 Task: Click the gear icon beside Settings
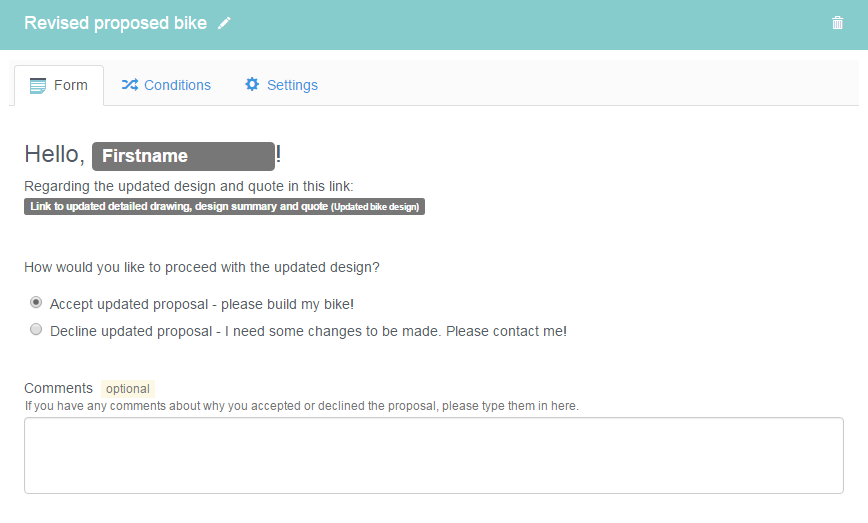[252, 84]
